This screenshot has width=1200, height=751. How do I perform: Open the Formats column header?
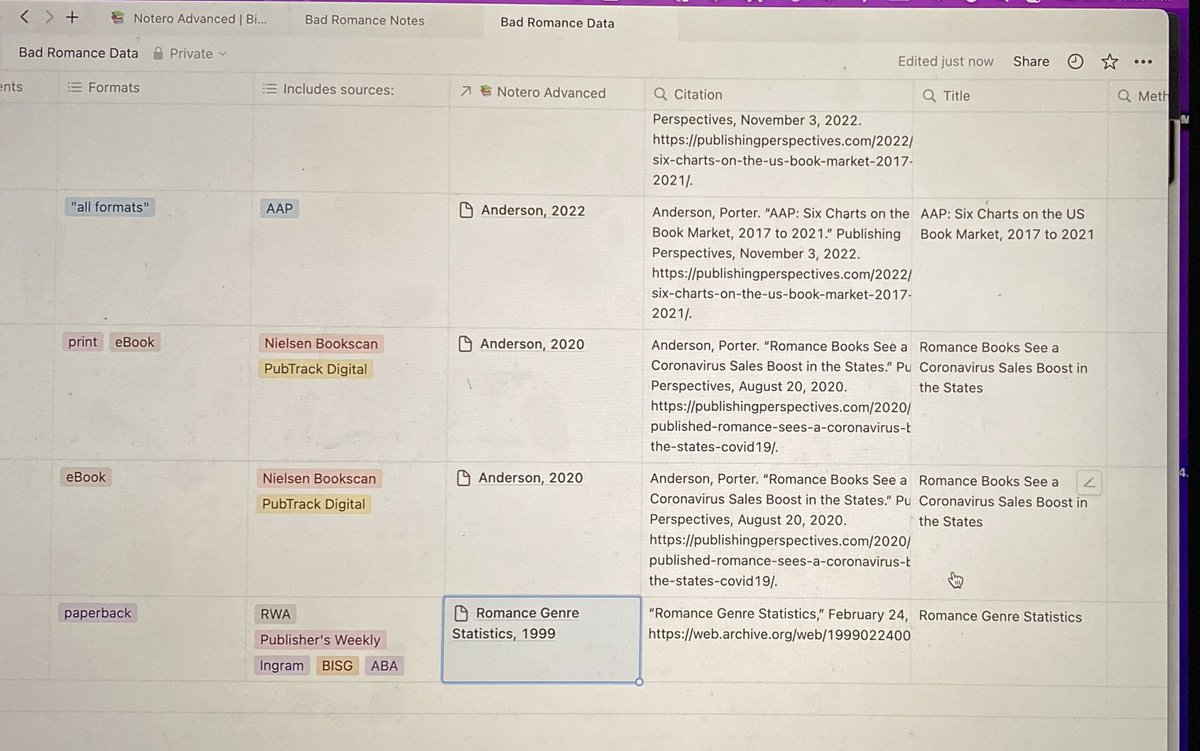click(104, 87)
